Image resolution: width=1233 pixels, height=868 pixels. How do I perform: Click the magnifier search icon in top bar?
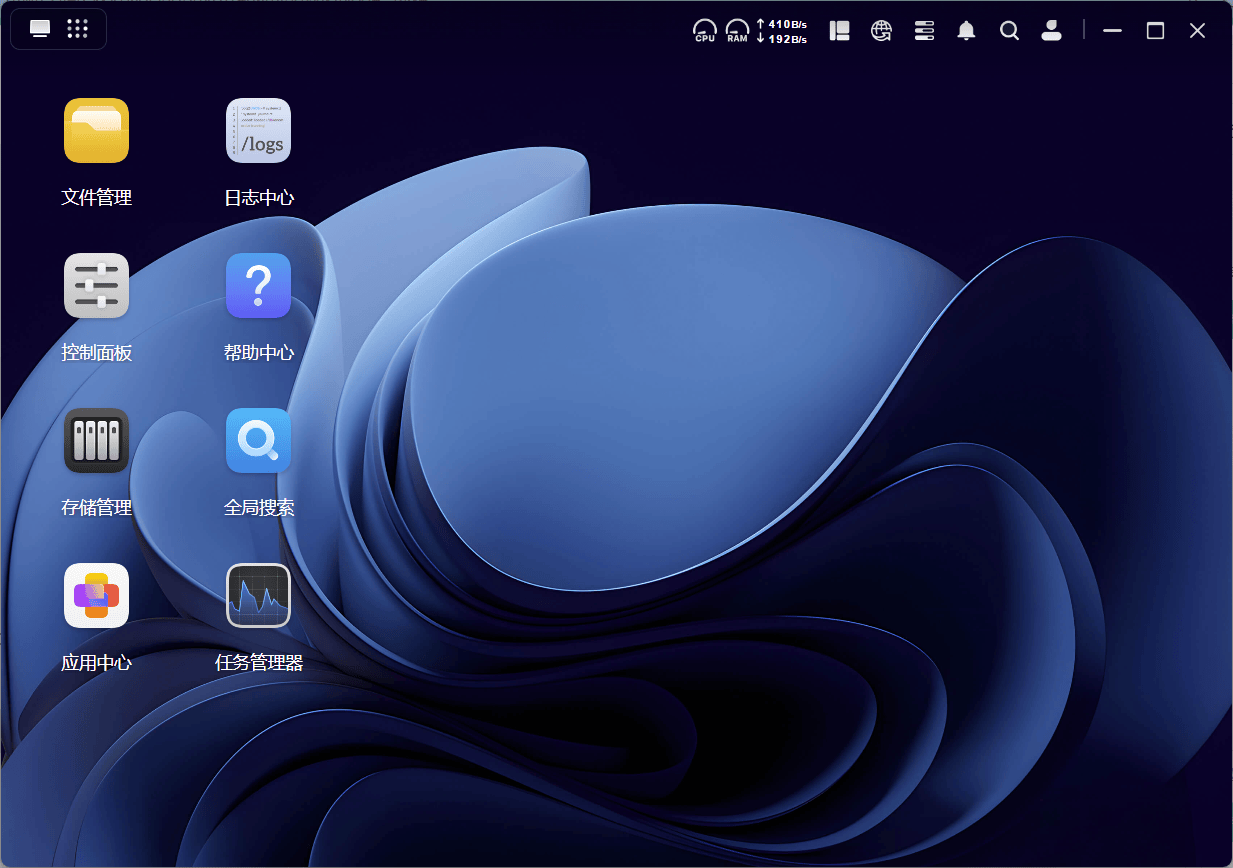[1009, 31]
